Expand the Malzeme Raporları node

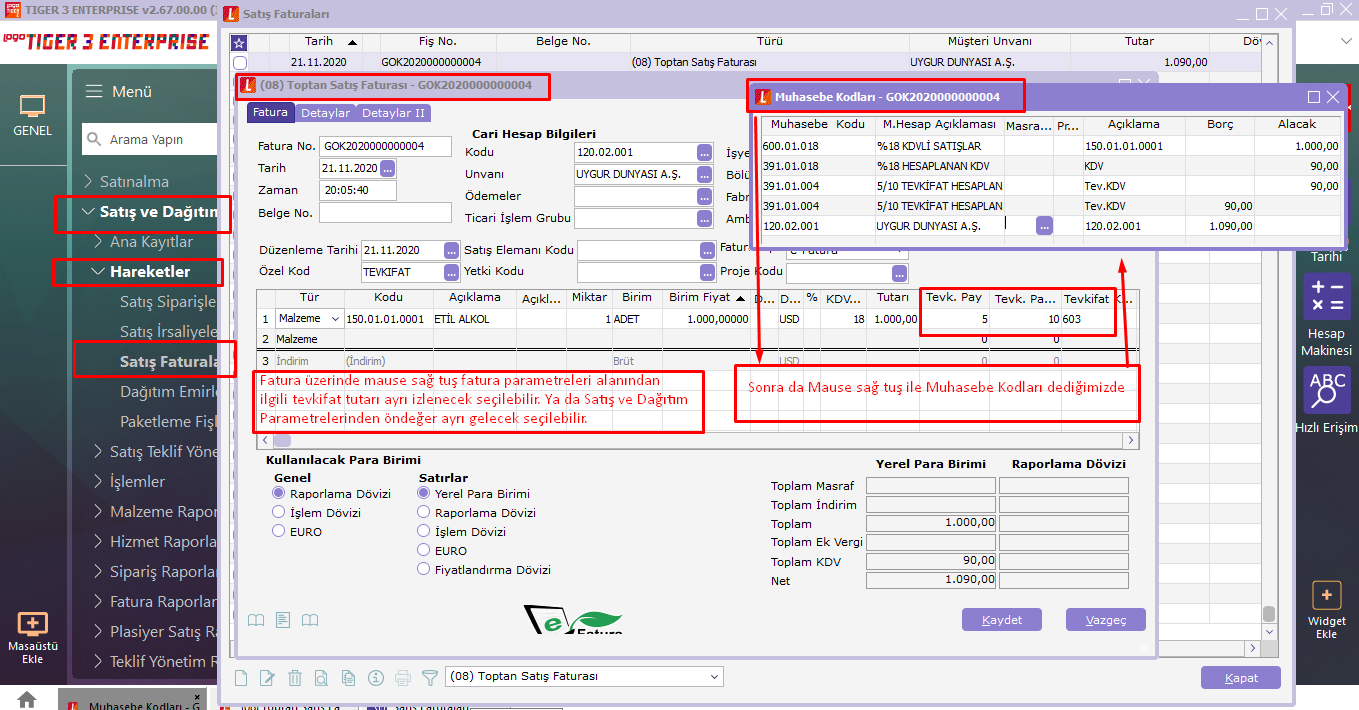[x=98, y=512]
